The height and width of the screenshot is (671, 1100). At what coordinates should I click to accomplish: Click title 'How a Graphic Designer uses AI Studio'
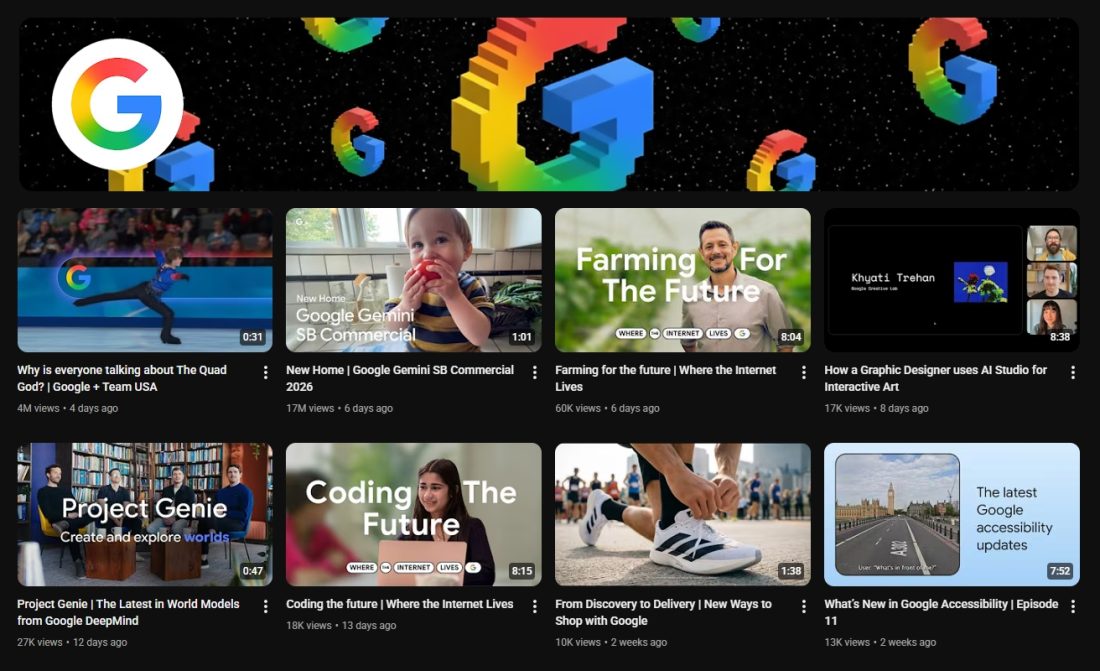click(935, 378)
